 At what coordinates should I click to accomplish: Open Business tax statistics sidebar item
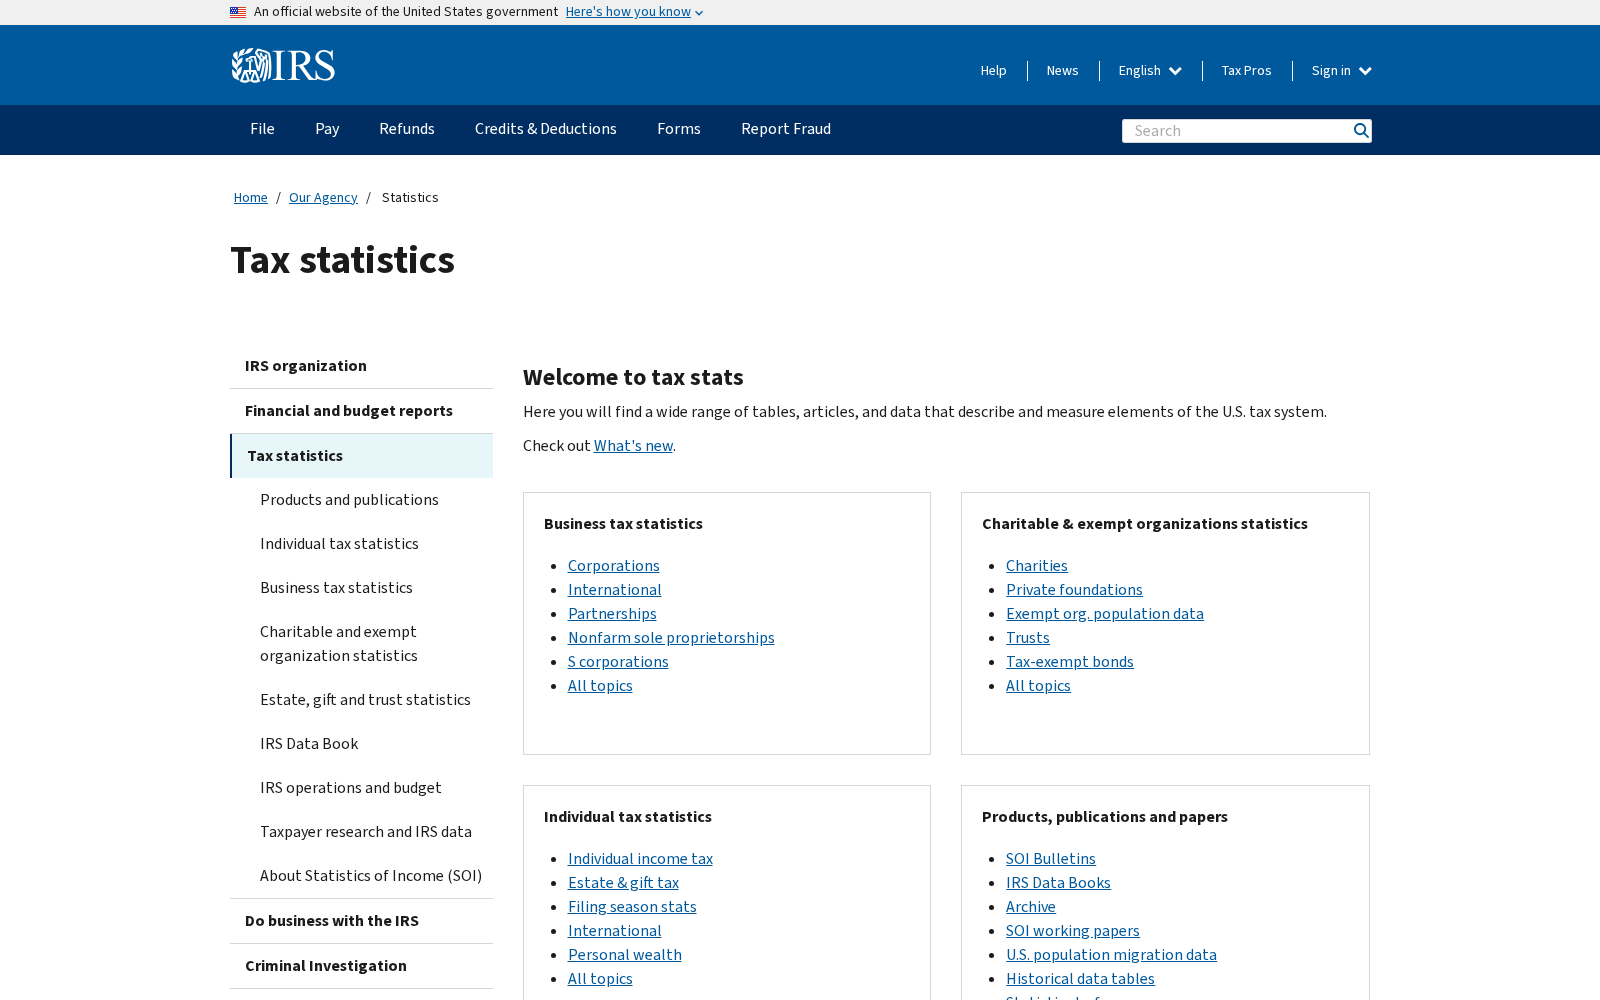[336, 588]
